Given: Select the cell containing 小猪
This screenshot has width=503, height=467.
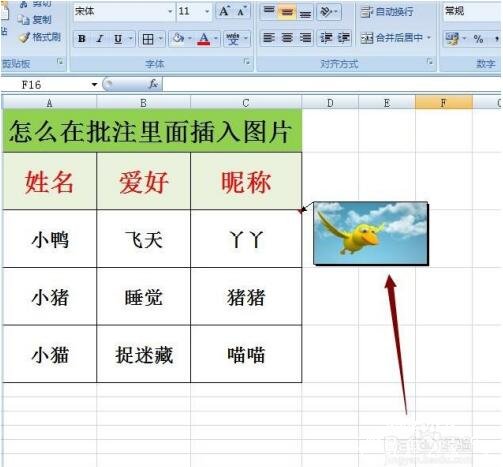Looking at the screenshot, I should [x=49, y=296].
